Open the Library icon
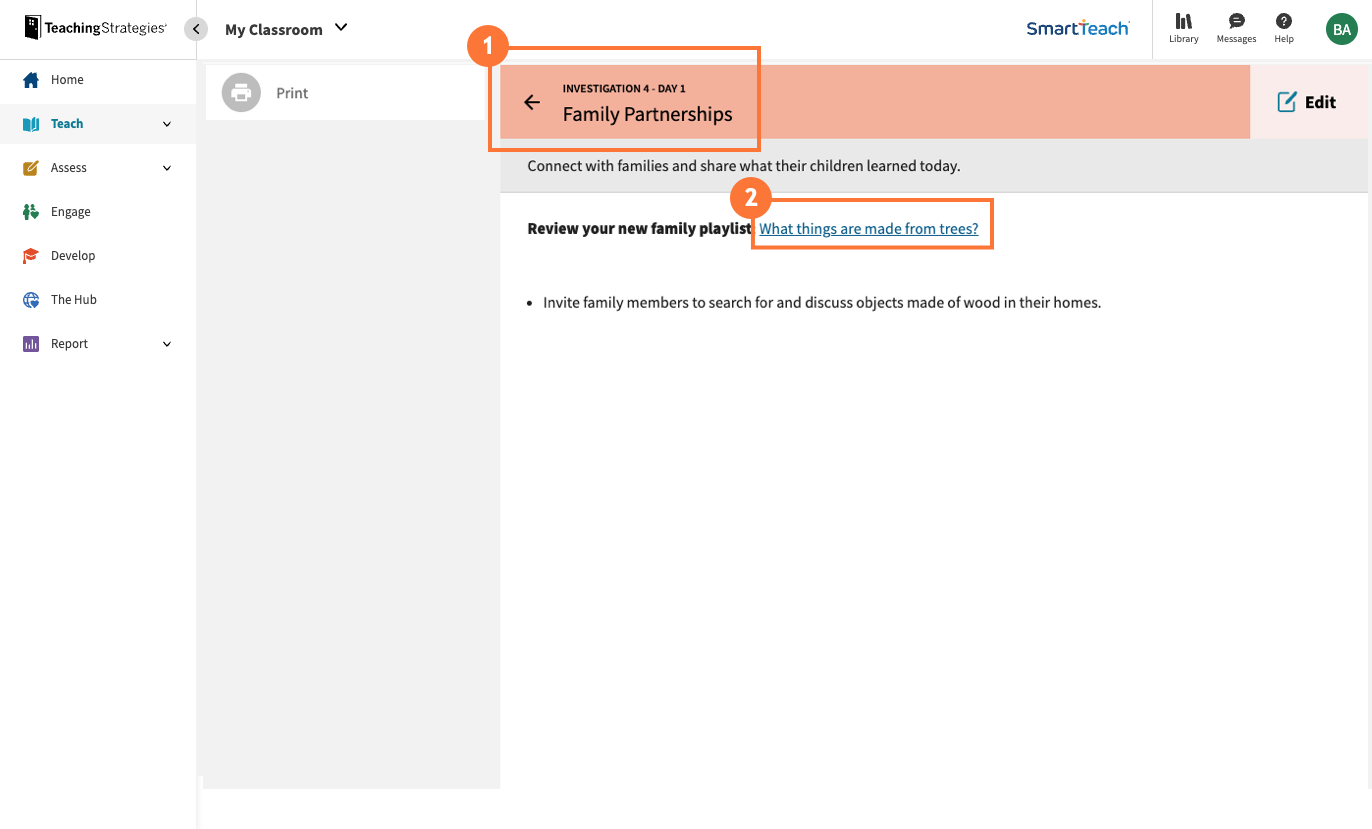Viewport: 1372px width, 829px height. click(1183, 28)
